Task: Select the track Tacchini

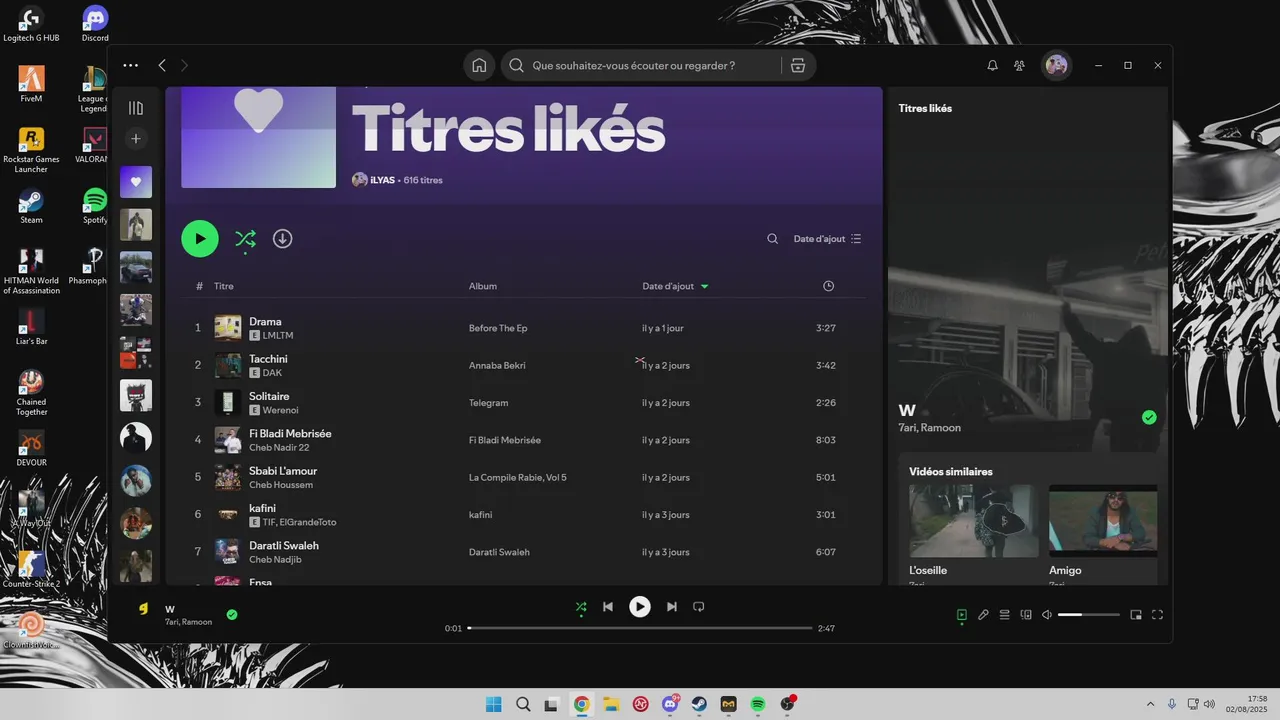Action: [x=268, y=359]
